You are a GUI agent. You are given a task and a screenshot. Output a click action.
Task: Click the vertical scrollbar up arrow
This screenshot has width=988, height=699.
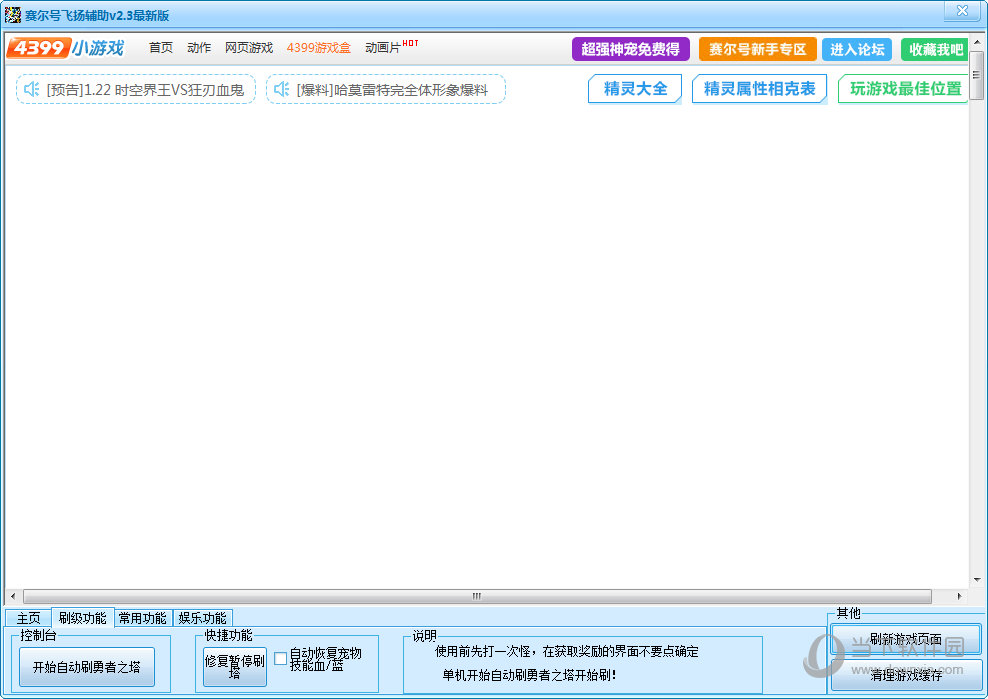click(x=977, y=43)
